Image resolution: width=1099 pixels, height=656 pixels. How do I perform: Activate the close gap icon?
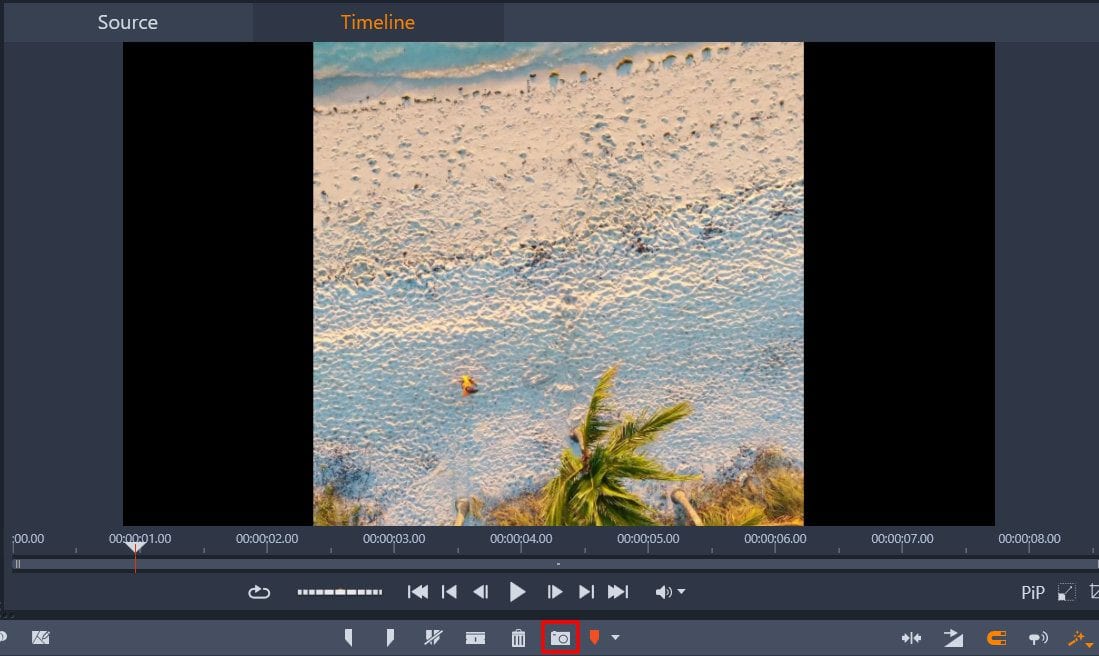(x=912, y=637)
